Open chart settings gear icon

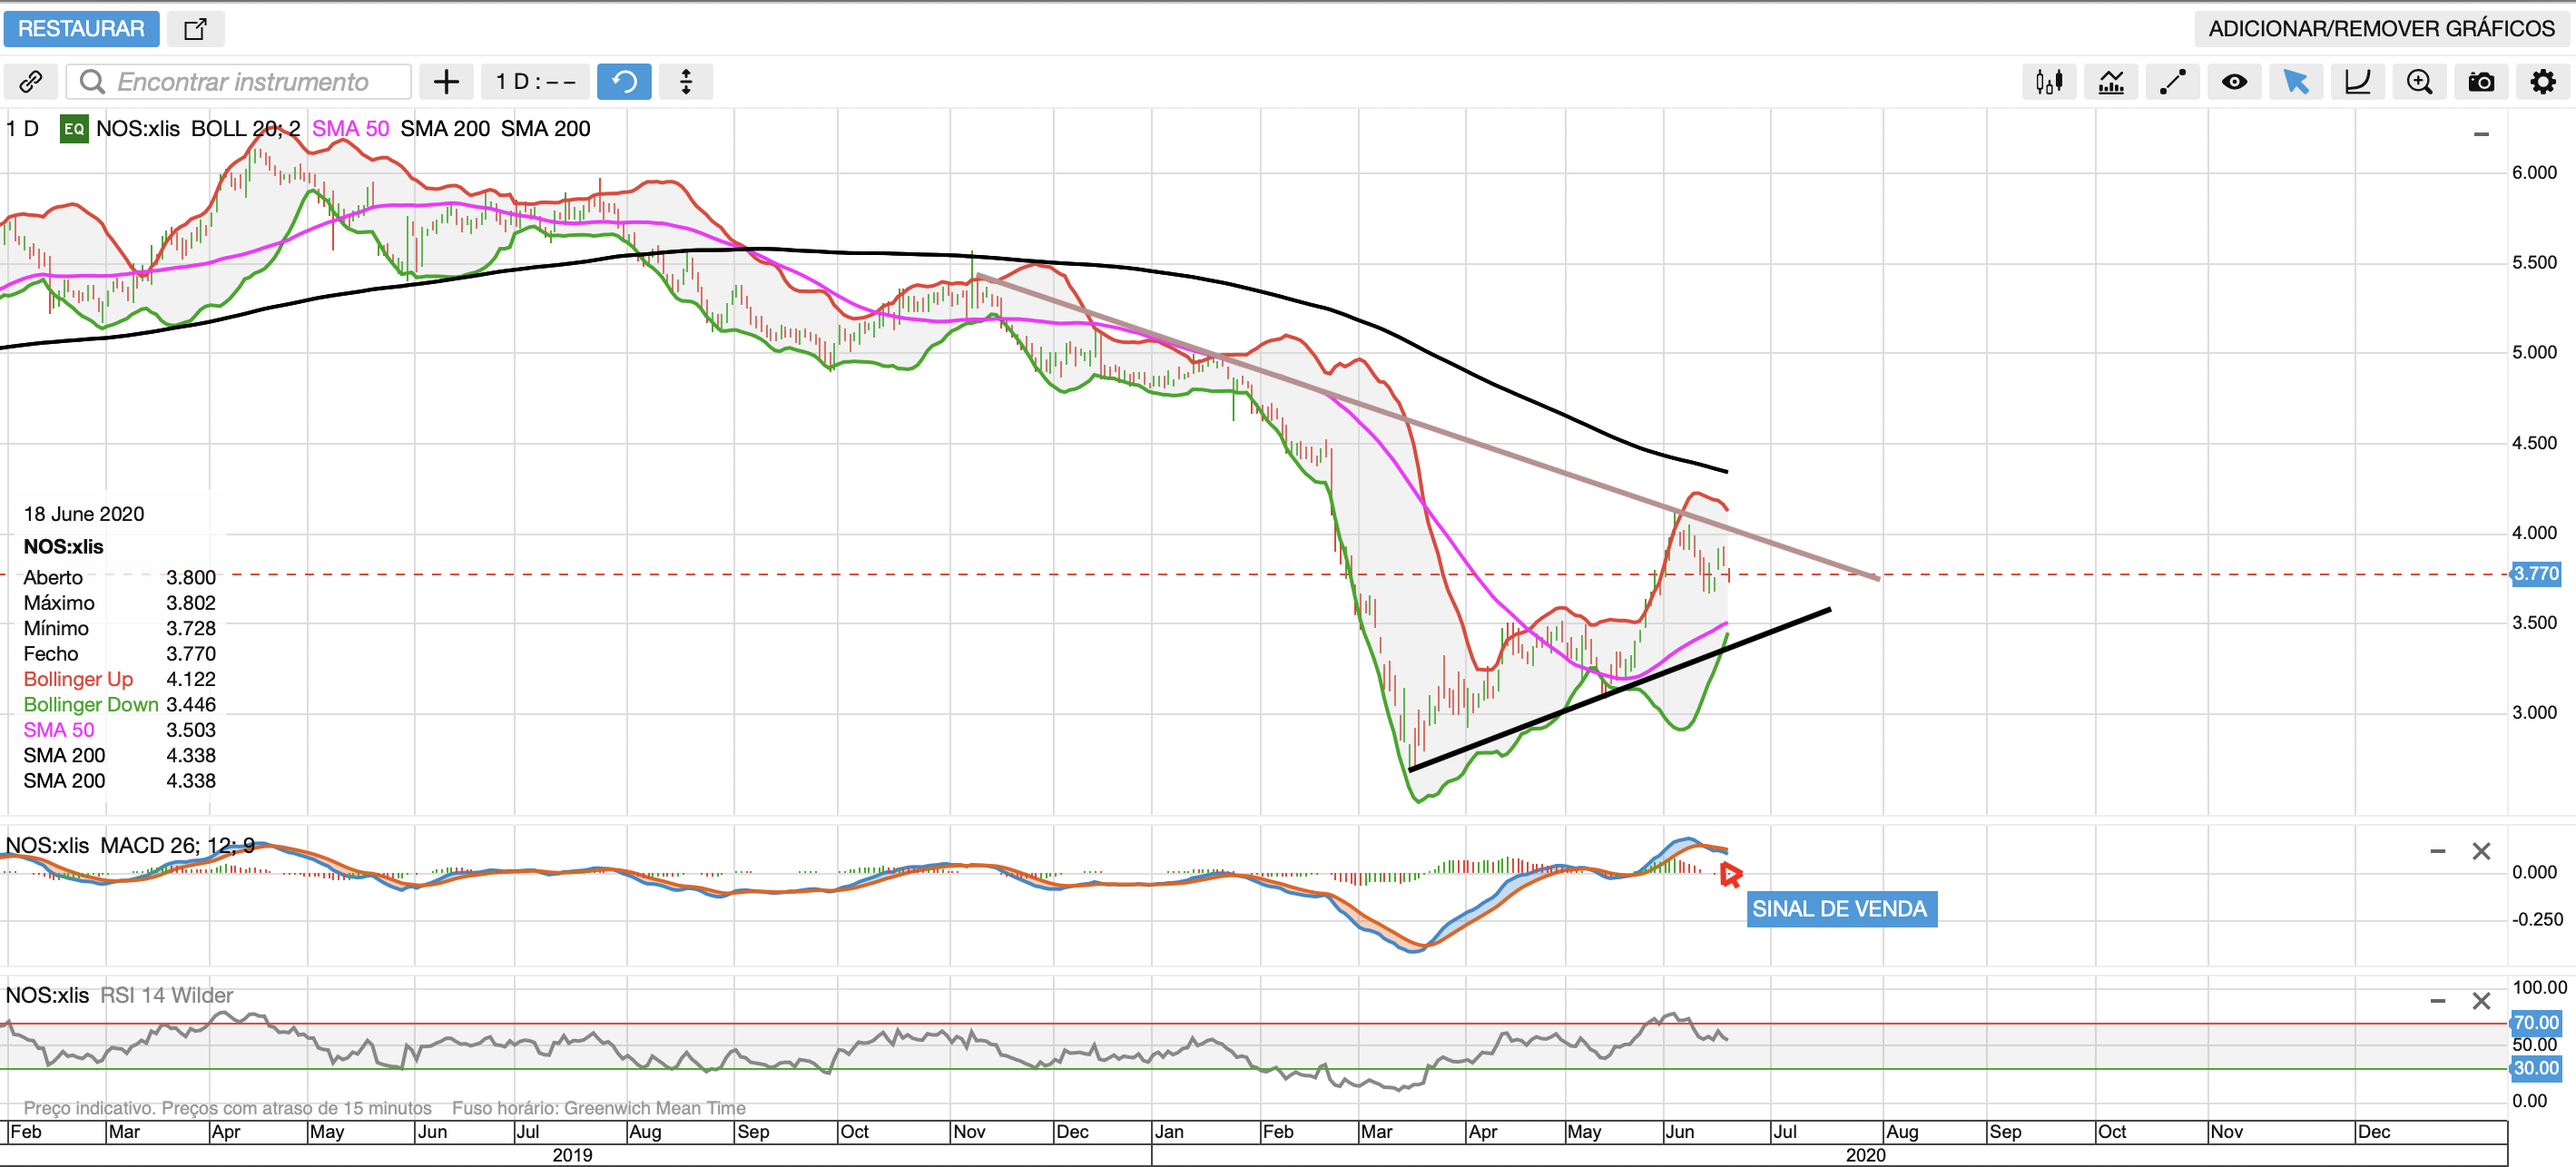point(2543,82)
